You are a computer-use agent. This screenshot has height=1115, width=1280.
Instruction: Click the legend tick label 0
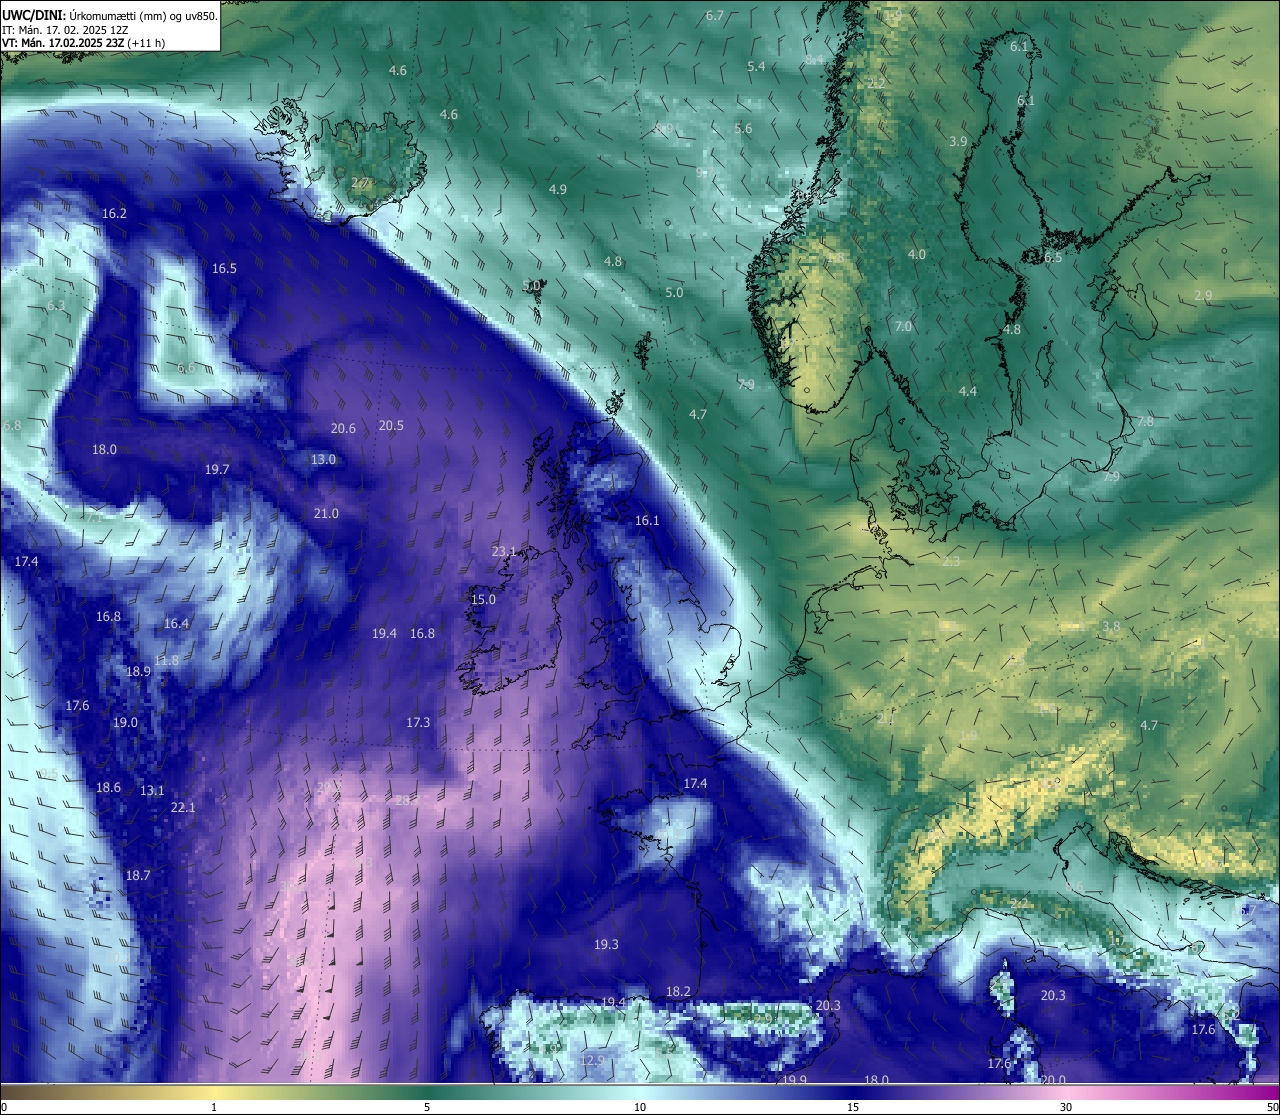pos(4,1107)
